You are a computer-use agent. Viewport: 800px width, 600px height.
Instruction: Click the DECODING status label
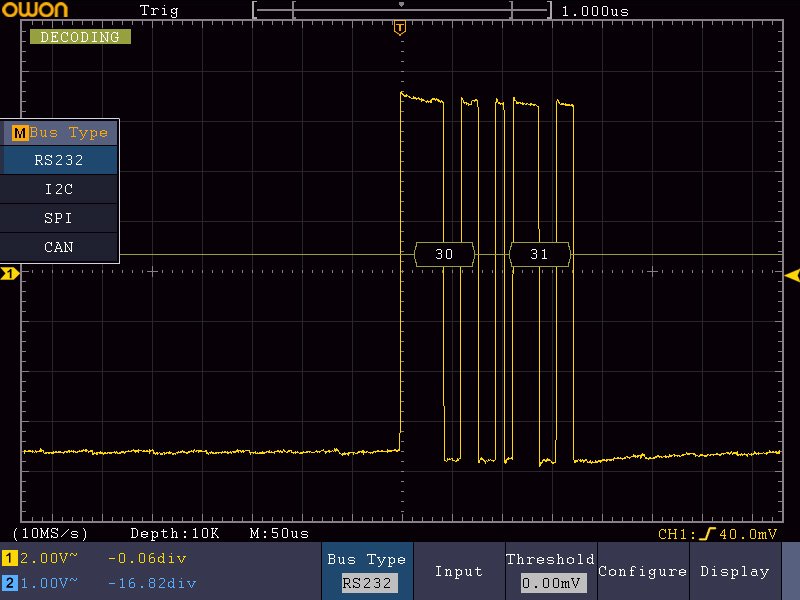[80, 37]
